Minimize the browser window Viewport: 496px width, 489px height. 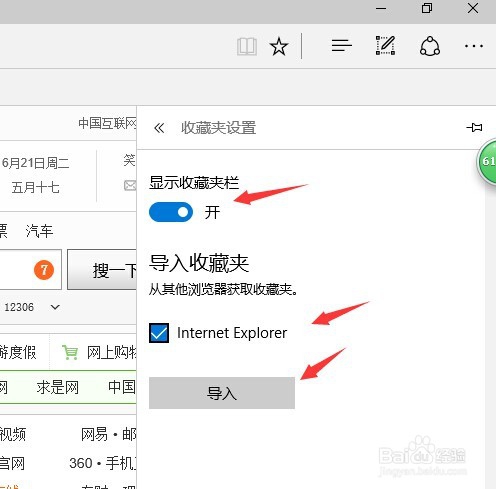(x=381, y=9)
